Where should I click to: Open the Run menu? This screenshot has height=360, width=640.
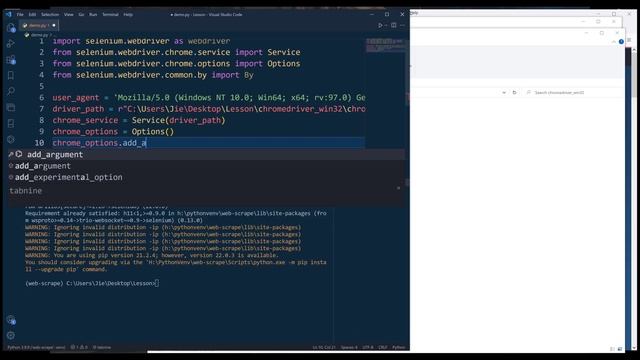(x=93, y=14)
